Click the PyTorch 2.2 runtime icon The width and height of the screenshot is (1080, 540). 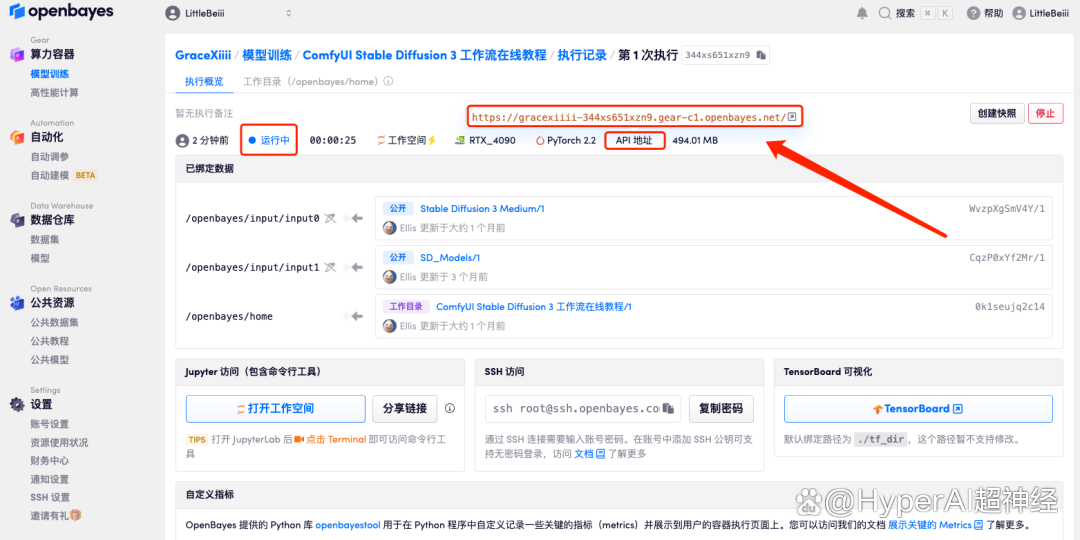coord(540,141)
